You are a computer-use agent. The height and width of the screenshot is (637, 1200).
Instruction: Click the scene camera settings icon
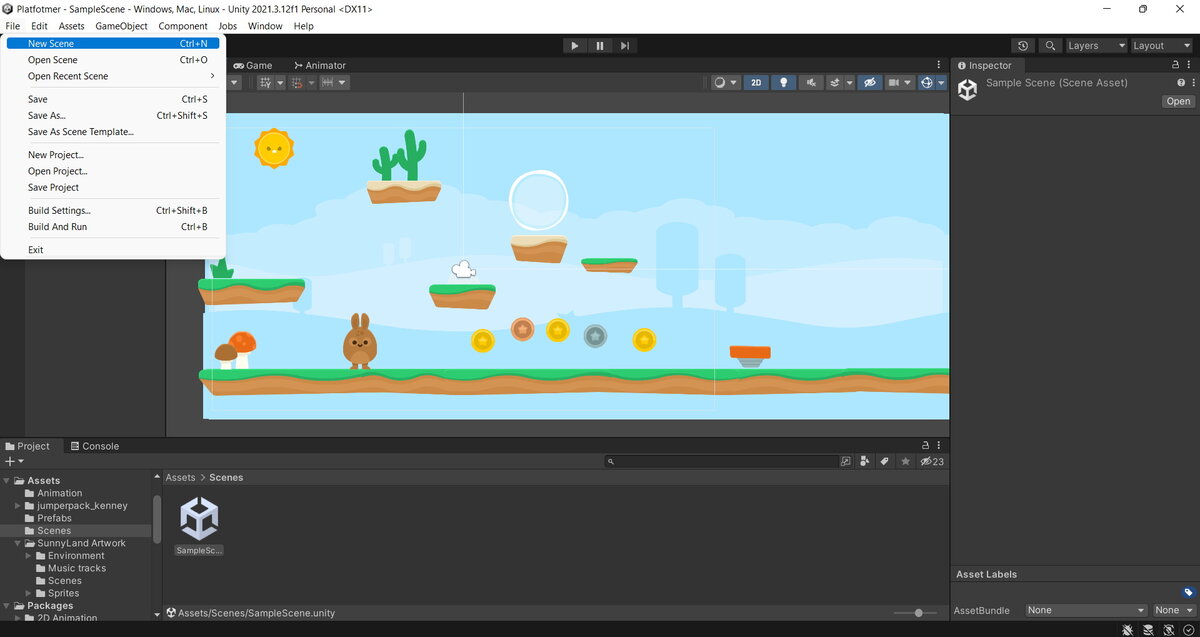point(896,83)
